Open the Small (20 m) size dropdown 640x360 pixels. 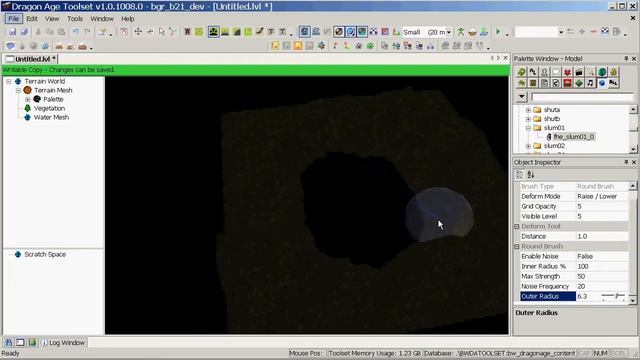449,32
